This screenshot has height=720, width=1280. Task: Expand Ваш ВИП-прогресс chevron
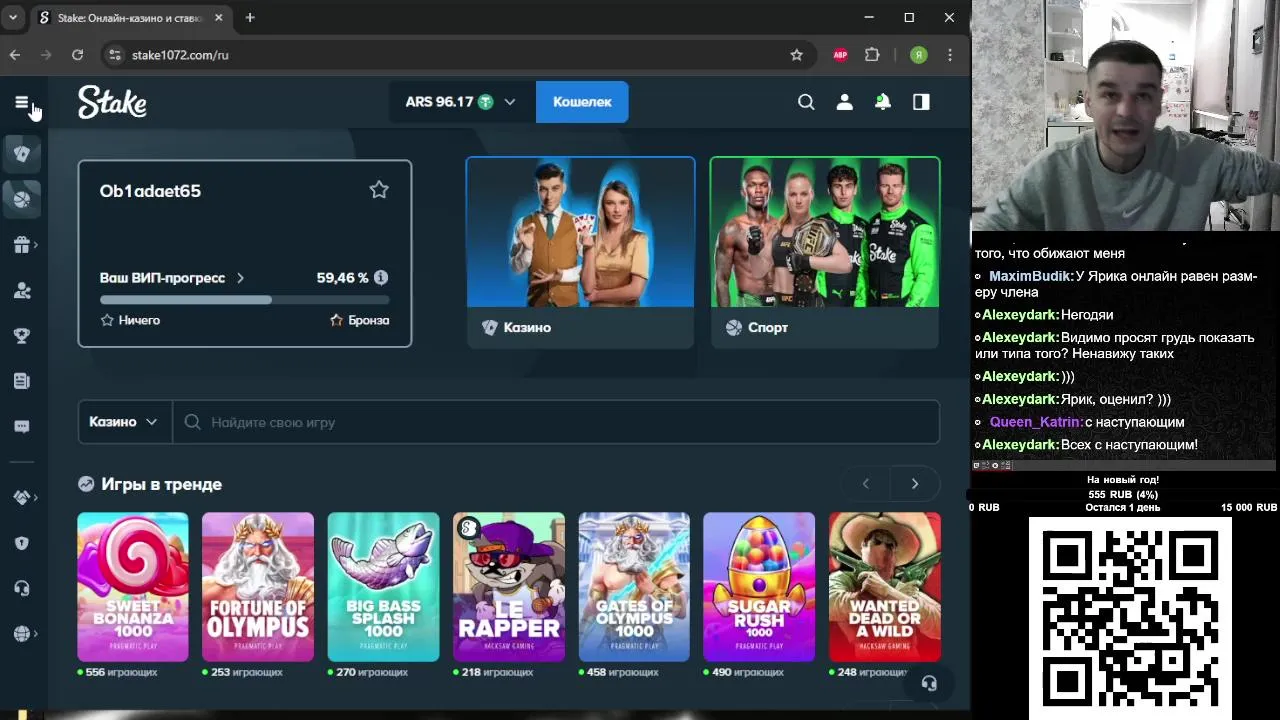coord(240,278)
